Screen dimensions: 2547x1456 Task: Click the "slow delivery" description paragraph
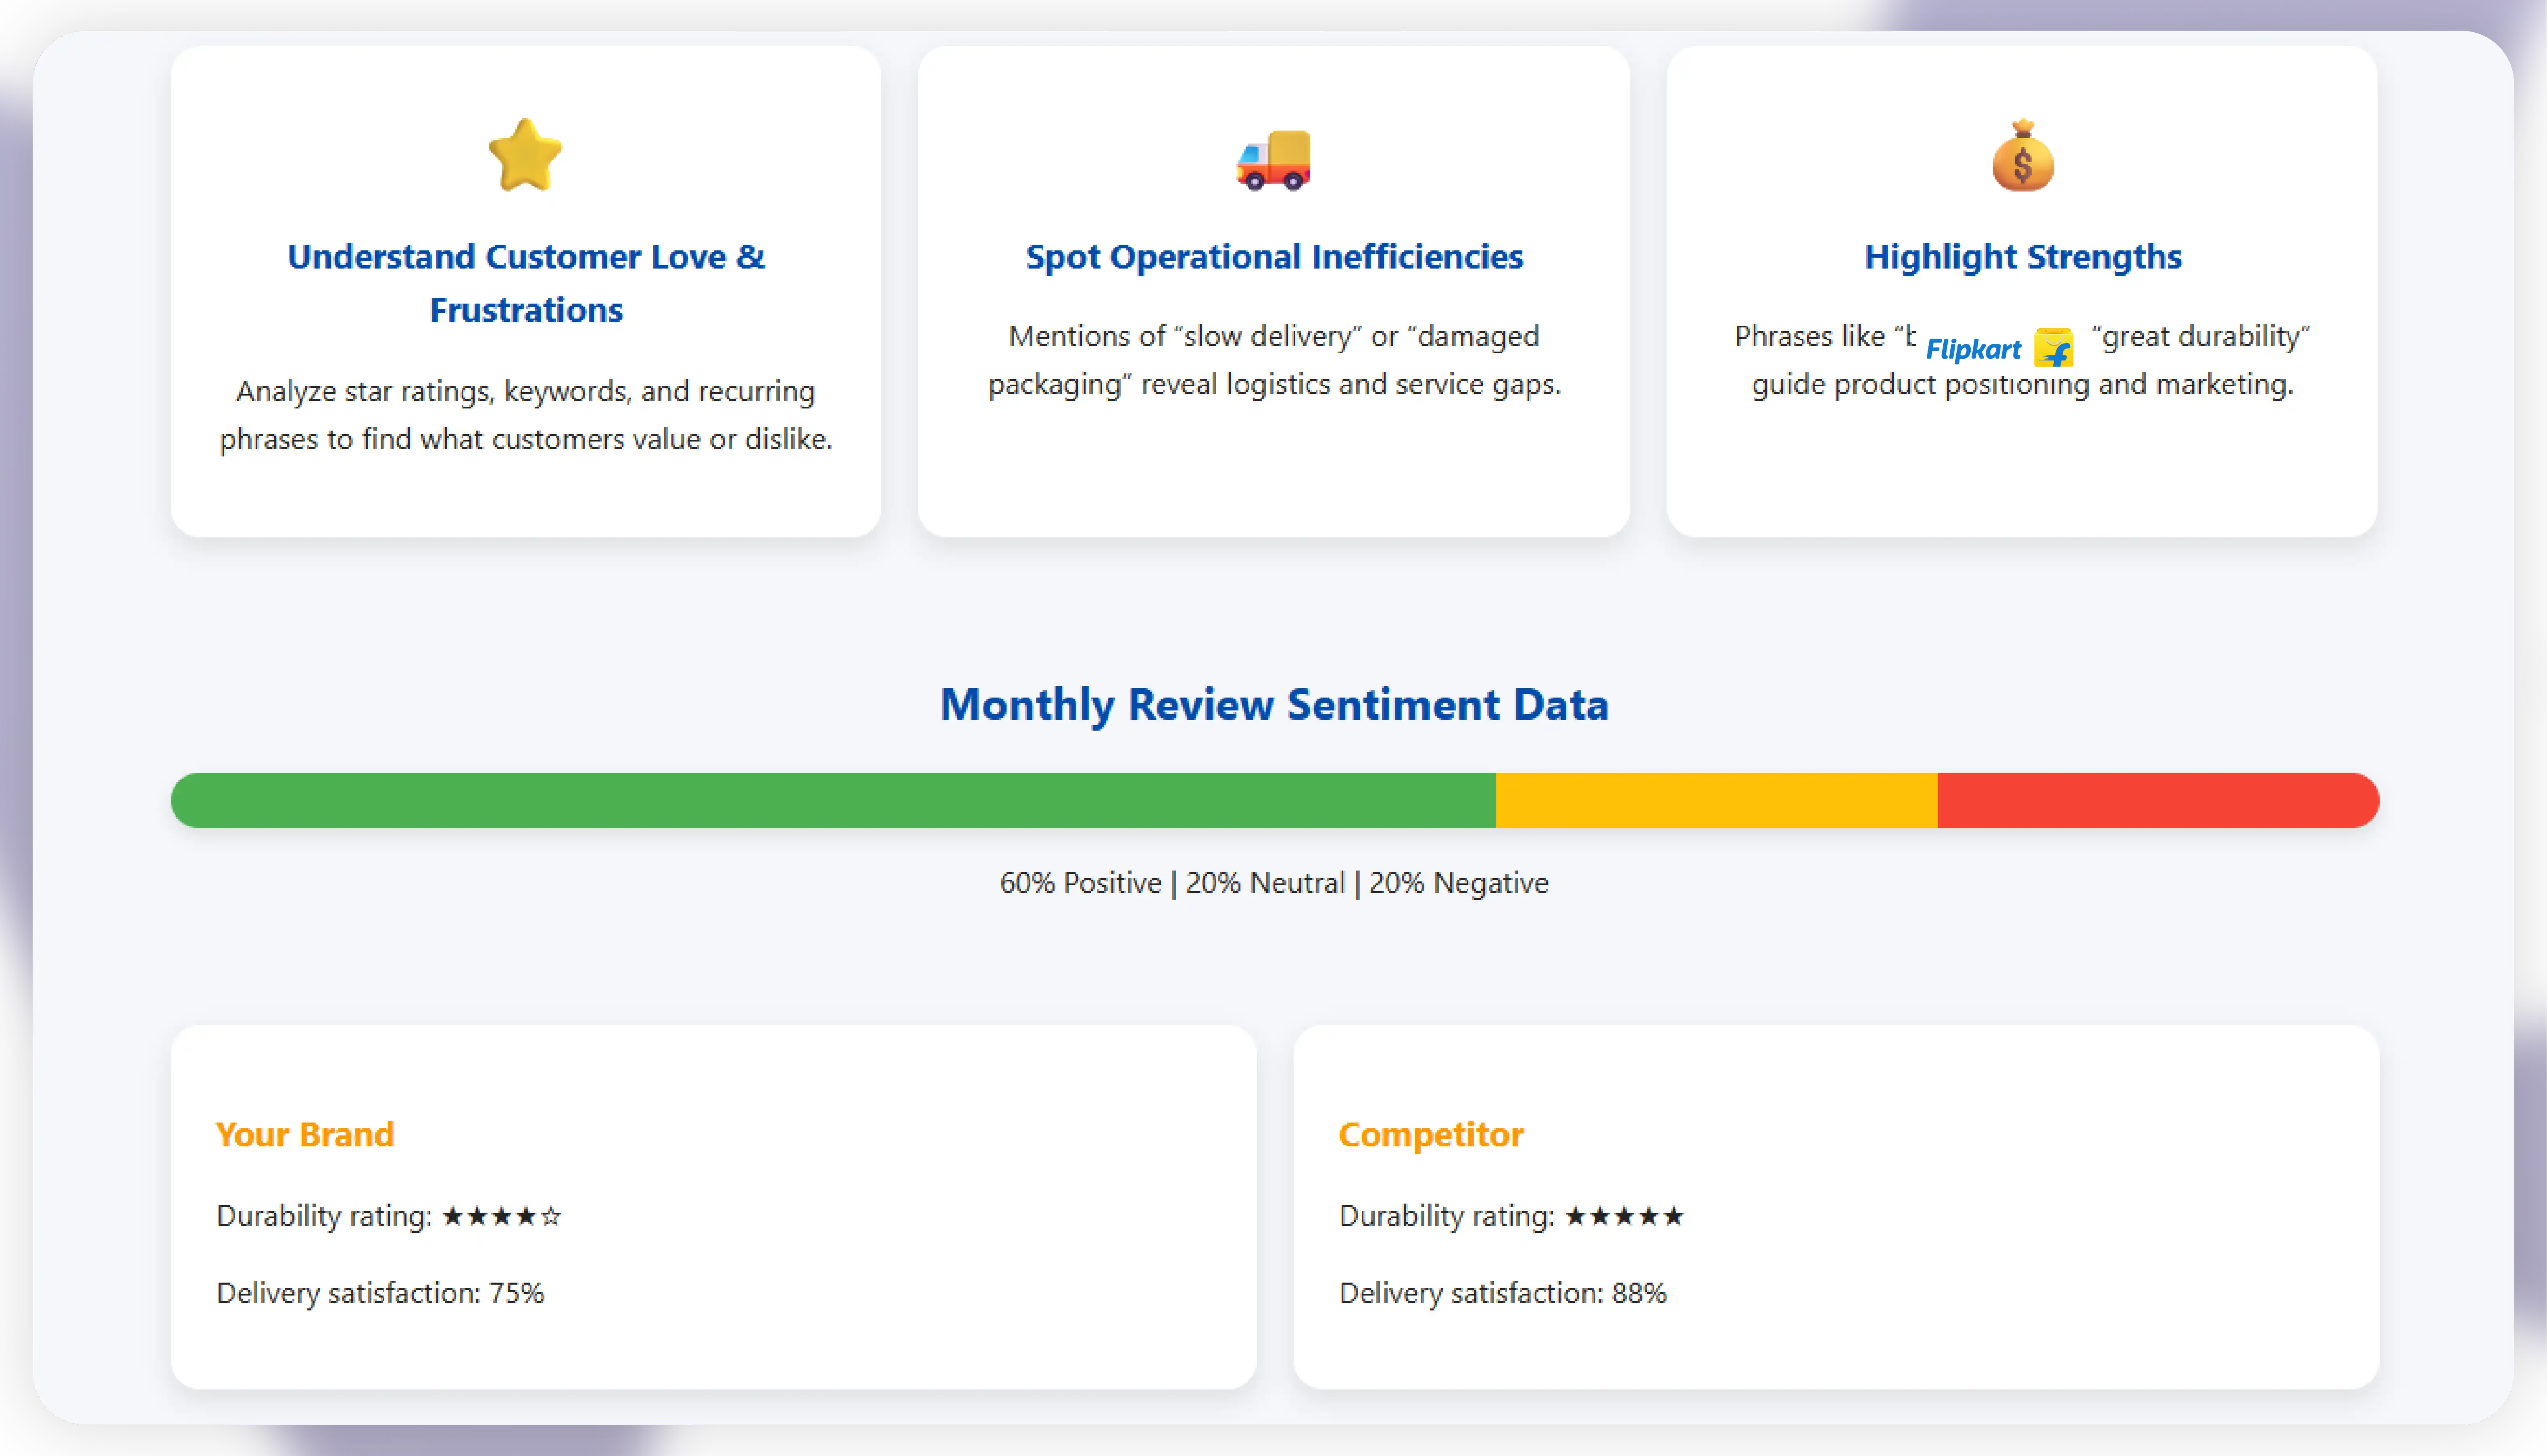point(1274,360)
